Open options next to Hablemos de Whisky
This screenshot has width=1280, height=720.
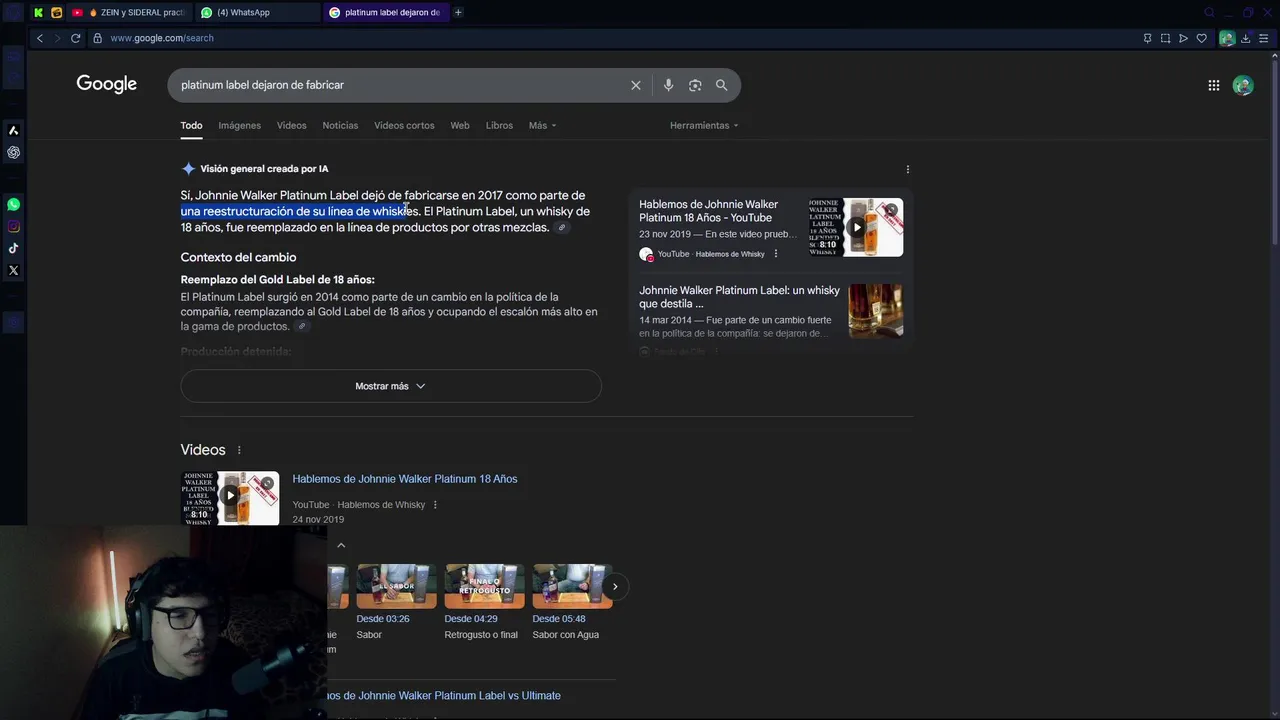(435, 505)
